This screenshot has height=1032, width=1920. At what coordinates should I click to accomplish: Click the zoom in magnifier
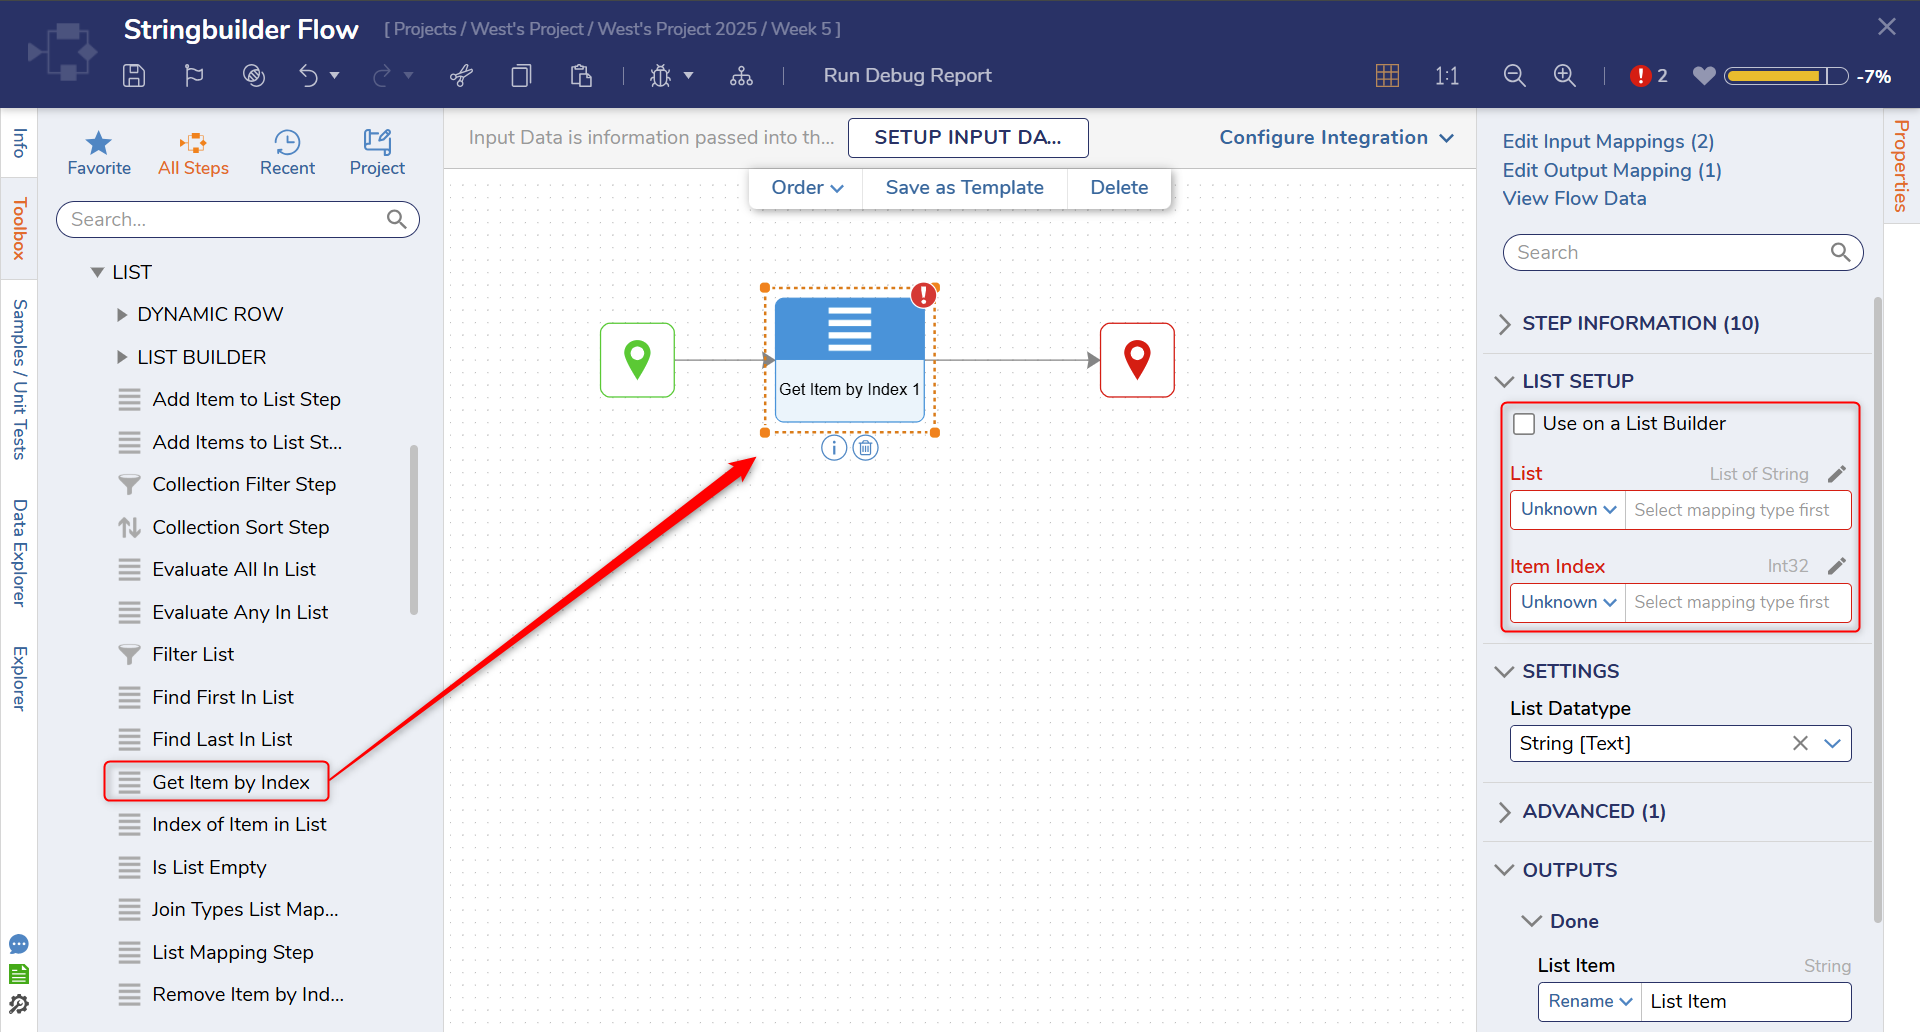[1564, 76]
